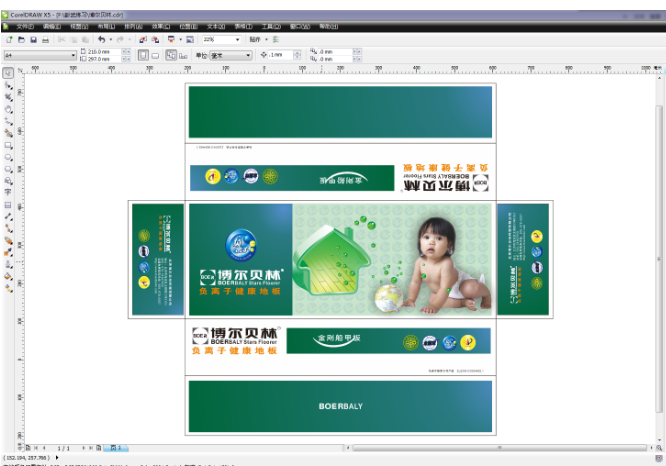Click the Import icon in toolbar
Image resolution: width=666 pixels, height=466 pixels.
pos(142,39)
